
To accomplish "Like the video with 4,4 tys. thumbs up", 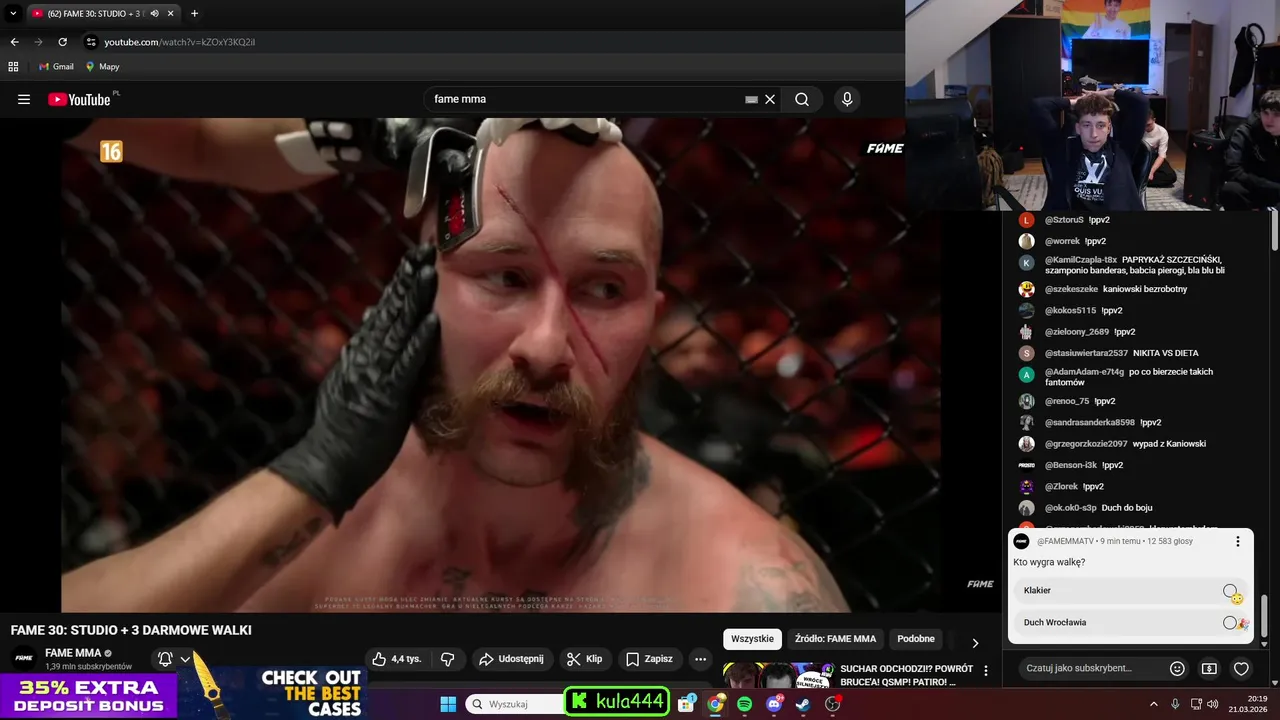I will [x=398, y=659].
